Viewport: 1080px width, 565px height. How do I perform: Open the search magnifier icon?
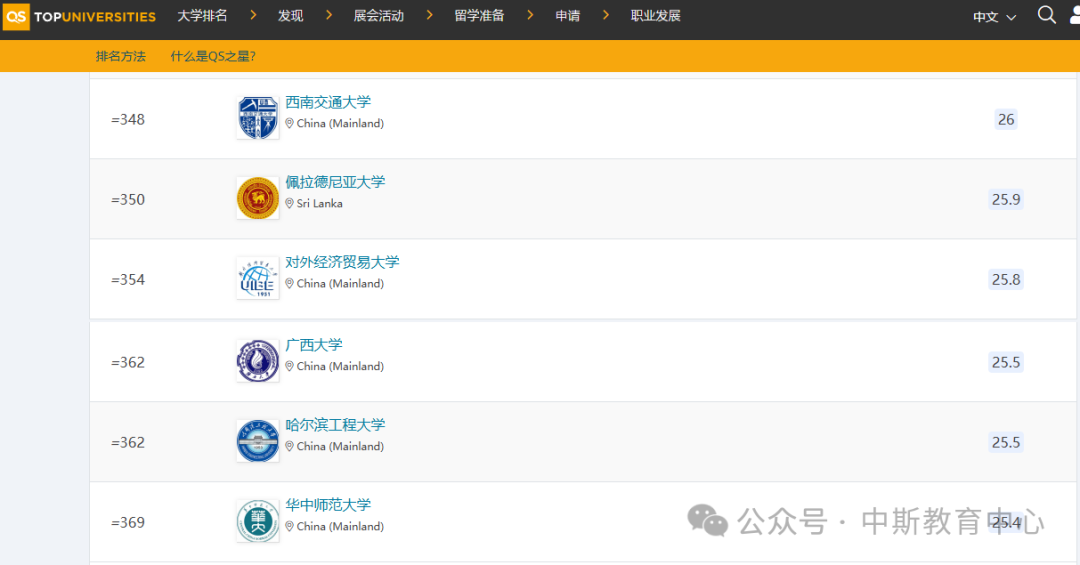pyautogui.click(x=1046, y=15)
